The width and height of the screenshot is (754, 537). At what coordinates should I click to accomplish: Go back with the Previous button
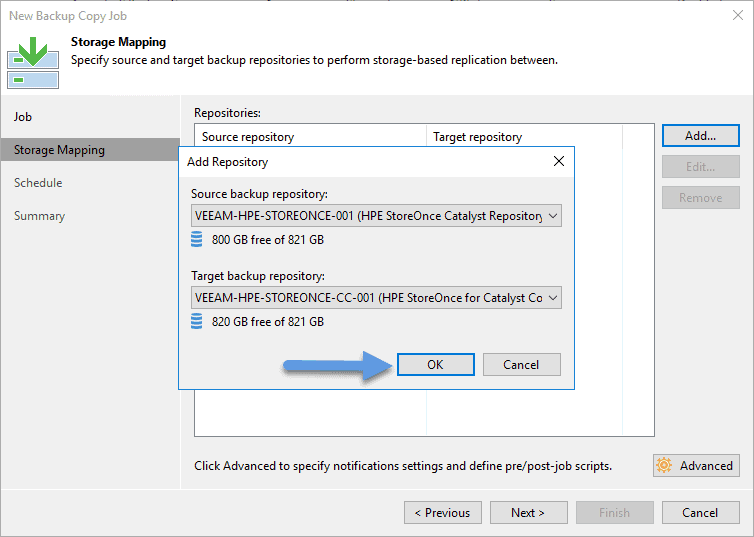coord(443,512)
